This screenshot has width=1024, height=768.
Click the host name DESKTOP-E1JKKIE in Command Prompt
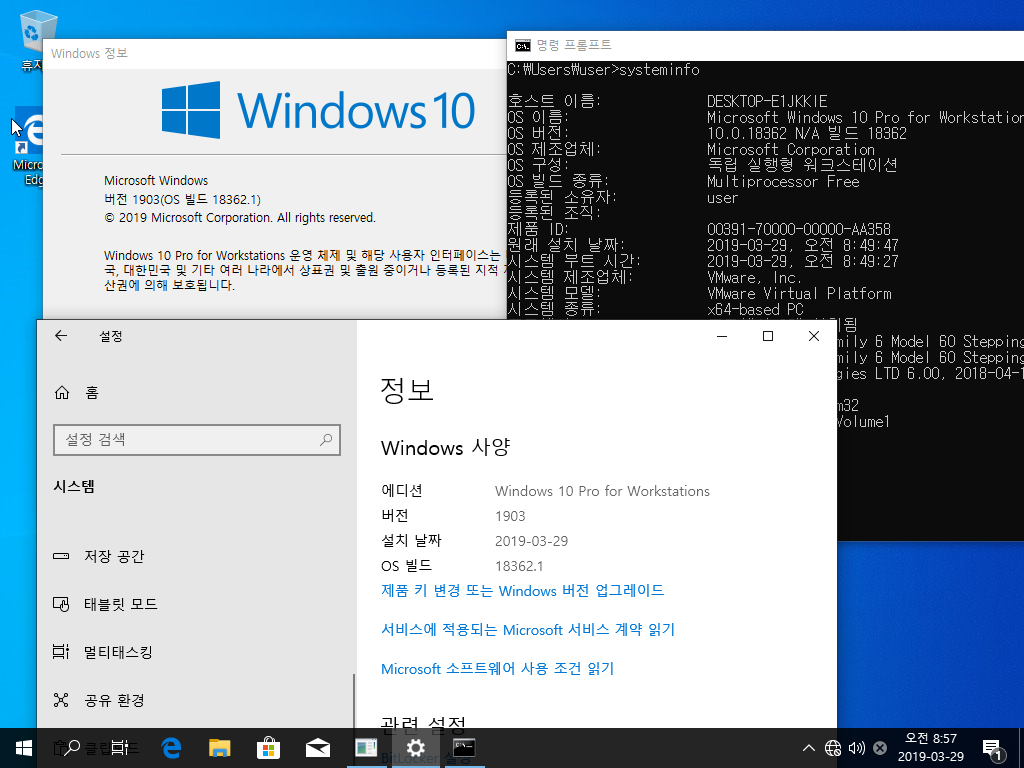767,101
